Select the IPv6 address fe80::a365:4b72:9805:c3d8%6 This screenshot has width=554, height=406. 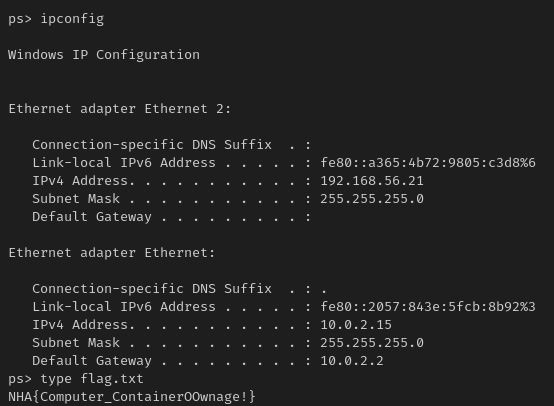pos(428,163)
